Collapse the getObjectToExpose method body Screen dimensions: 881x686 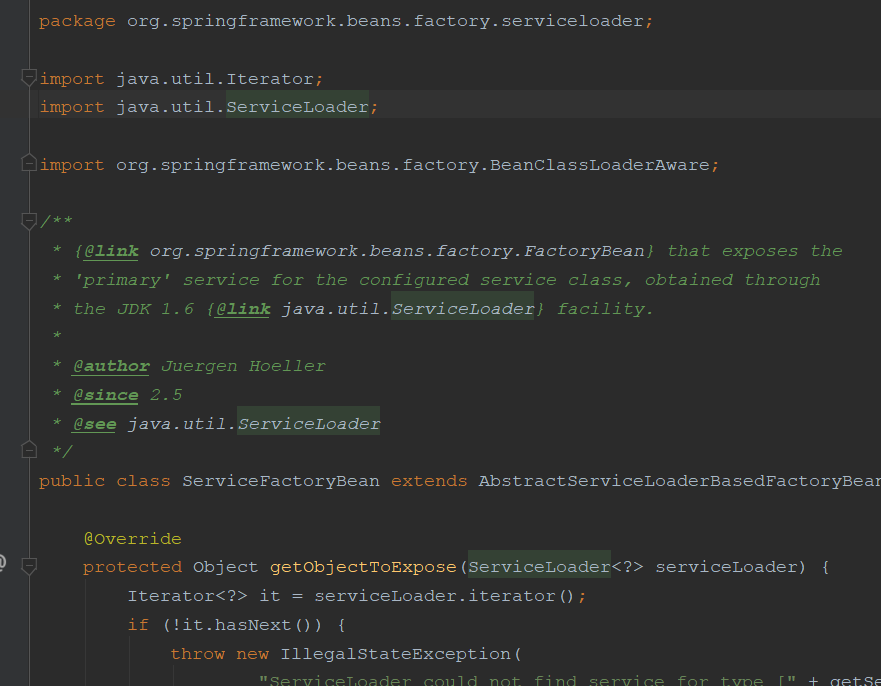[x=29, y=566]
